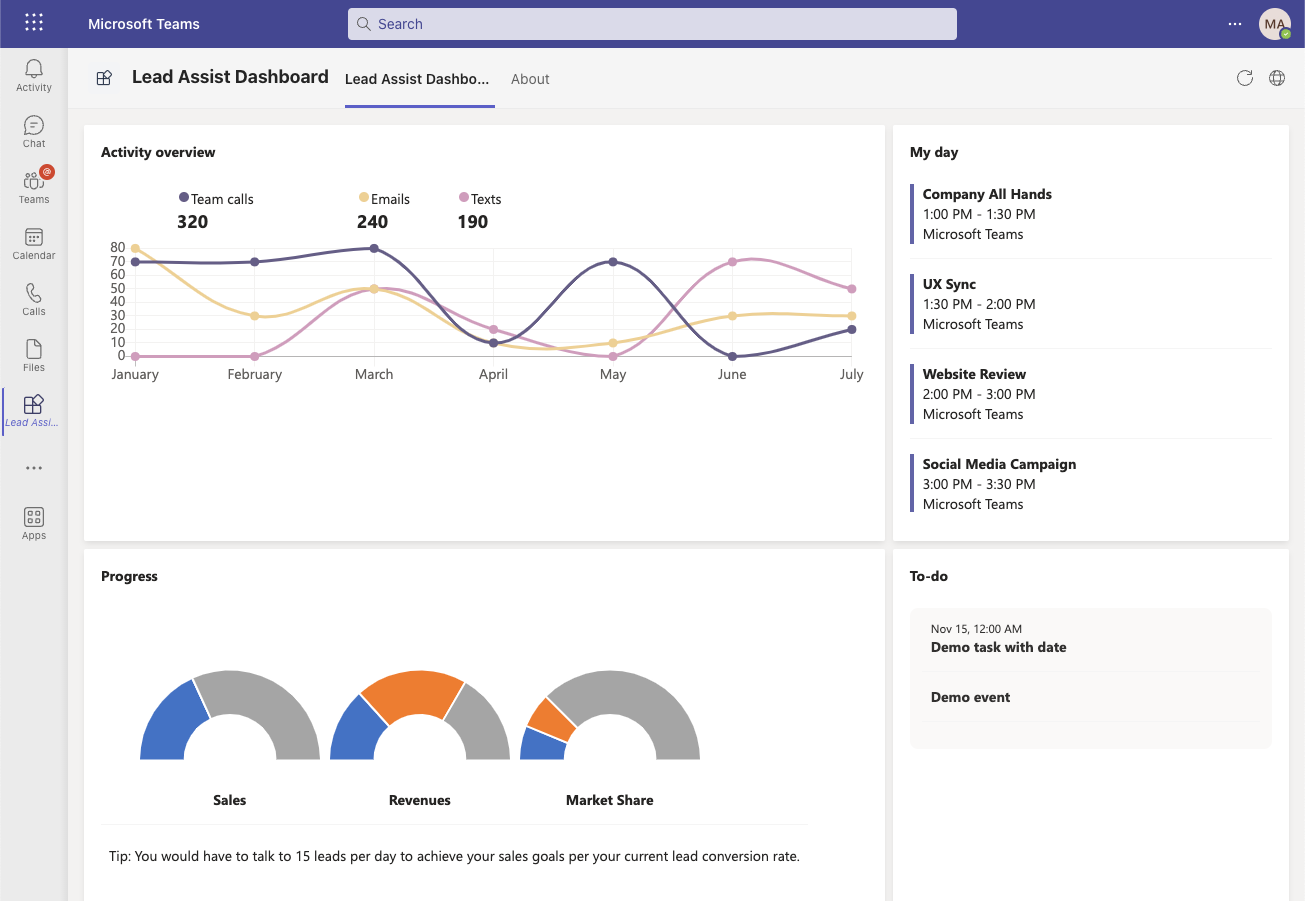The height and width of the screenshot is (901, 1305).
Task: Click the waffle app launcher grid
Action: click(33, 22)
